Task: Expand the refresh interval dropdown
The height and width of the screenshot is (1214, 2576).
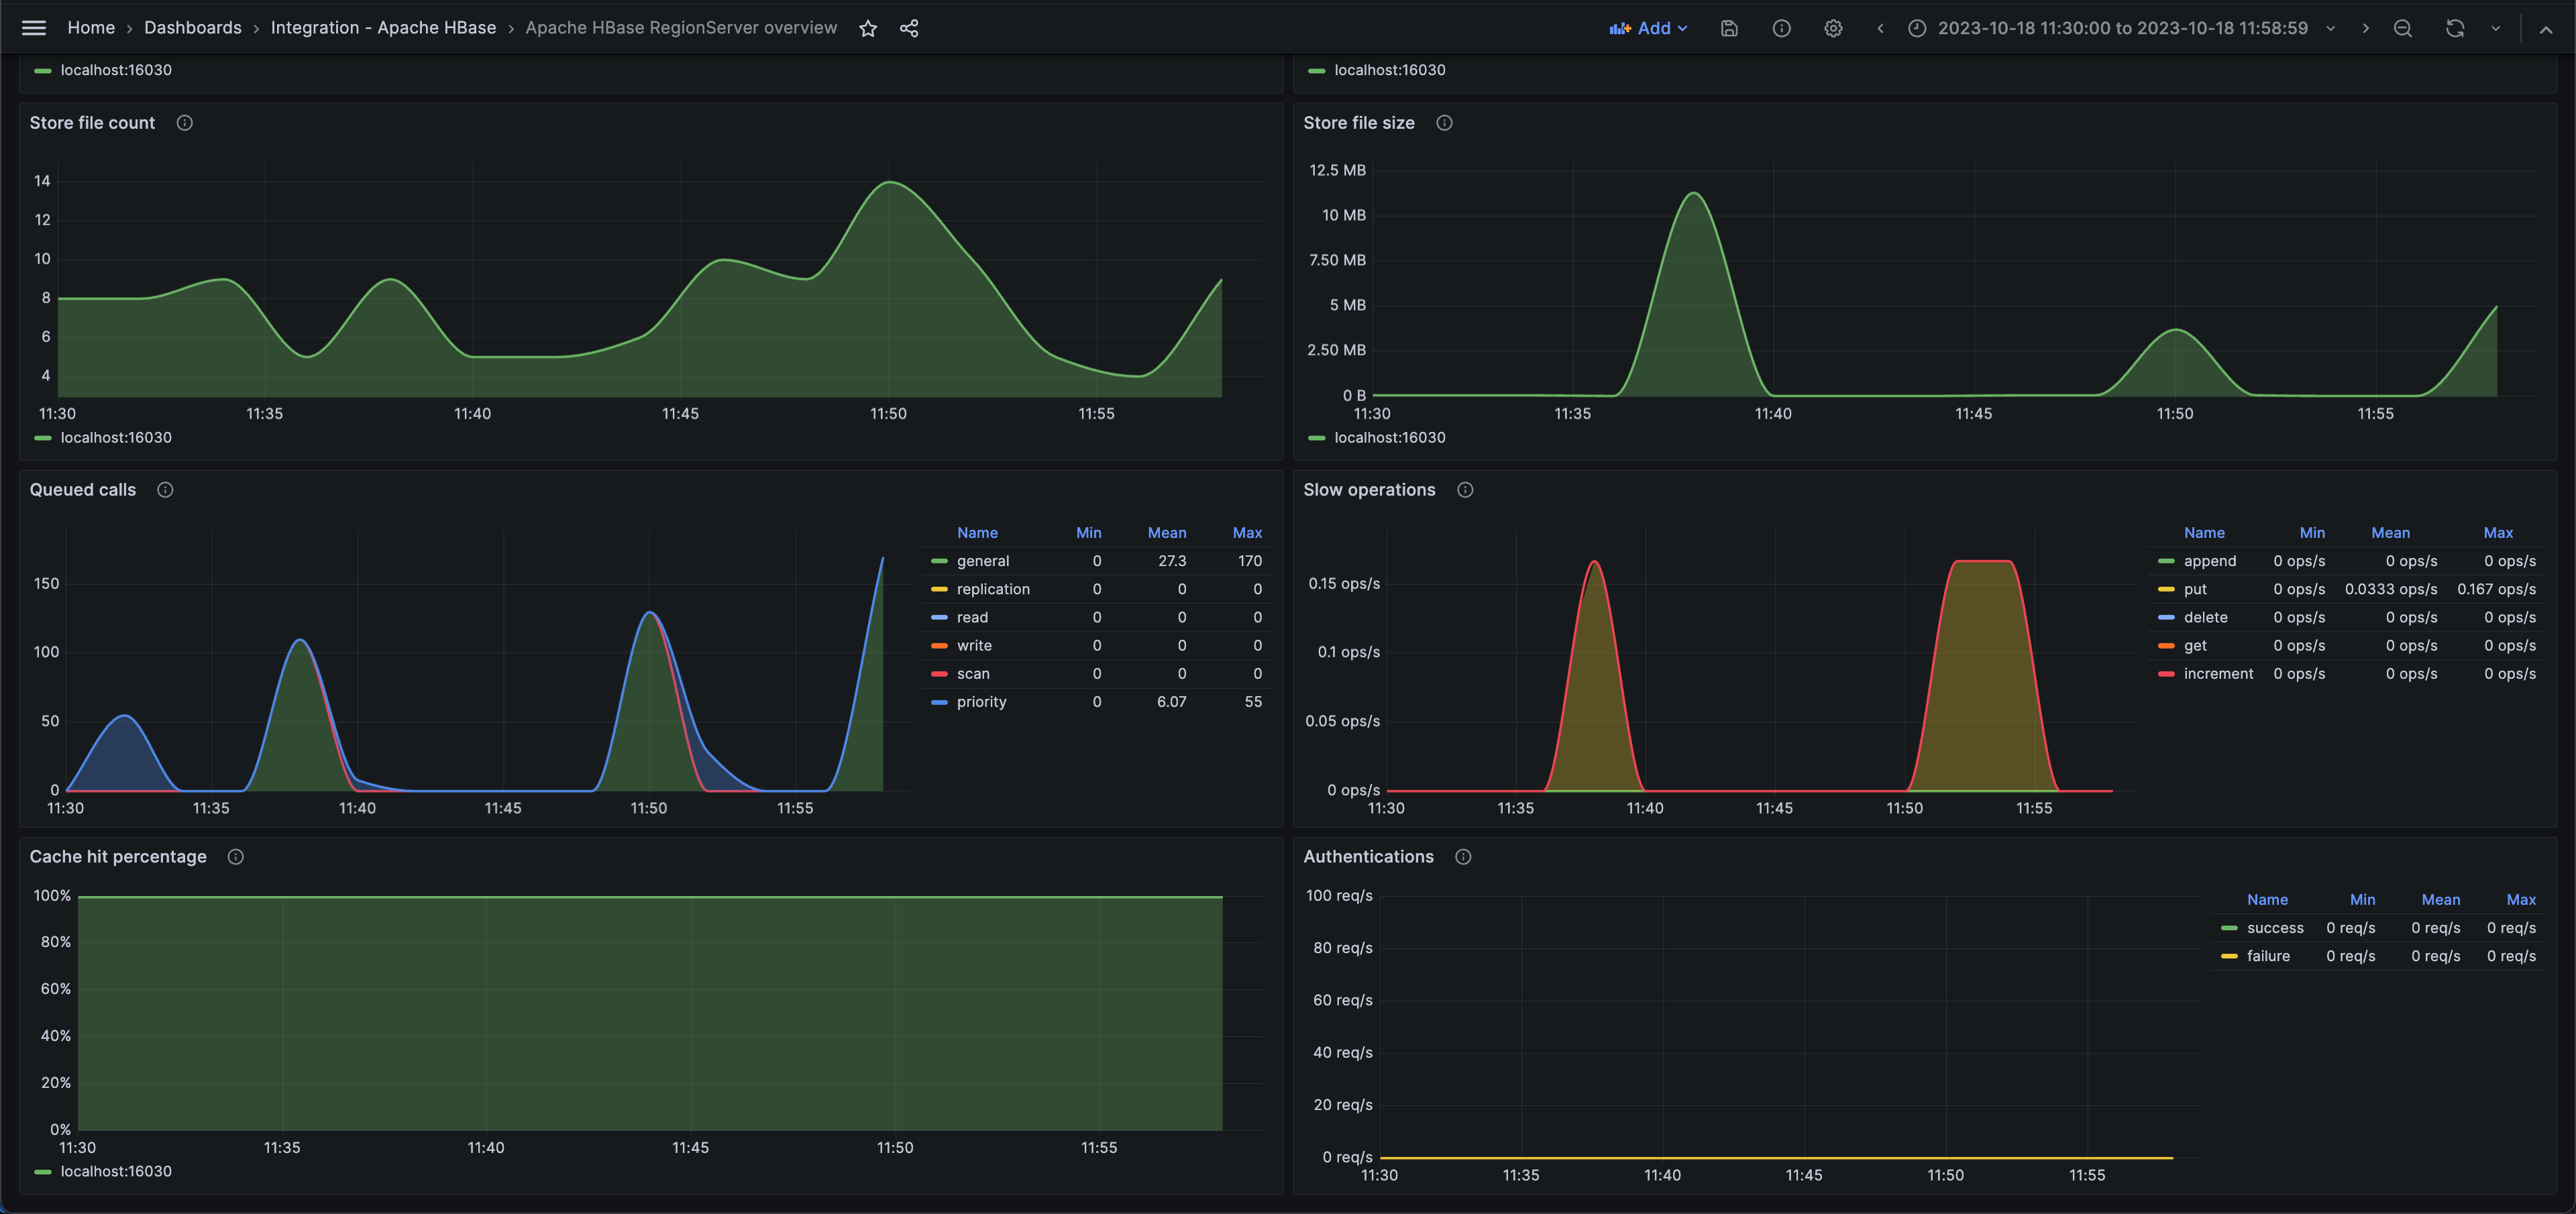Action: [2496, 28]
